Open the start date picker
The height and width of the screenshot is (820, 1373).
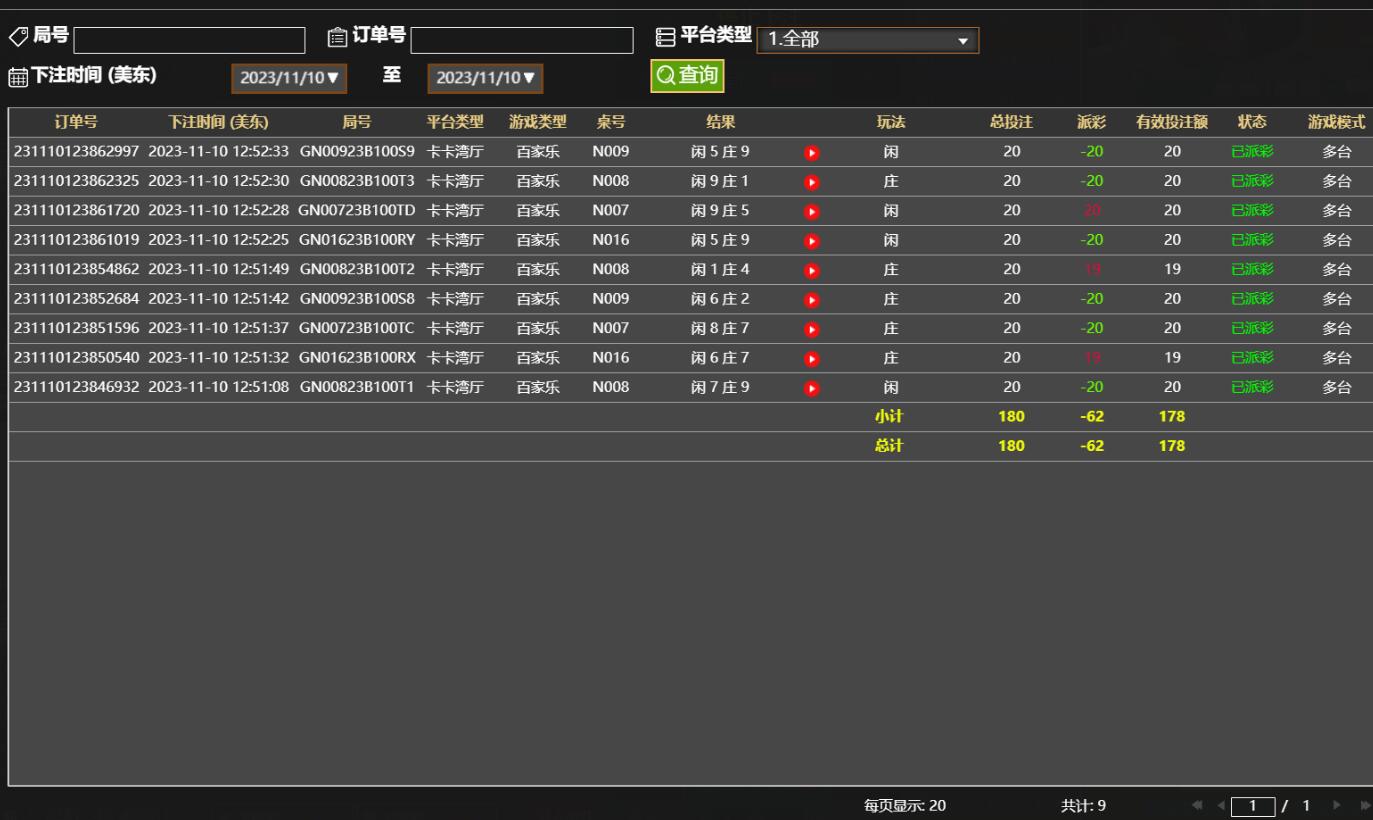[x=289, y=78]
